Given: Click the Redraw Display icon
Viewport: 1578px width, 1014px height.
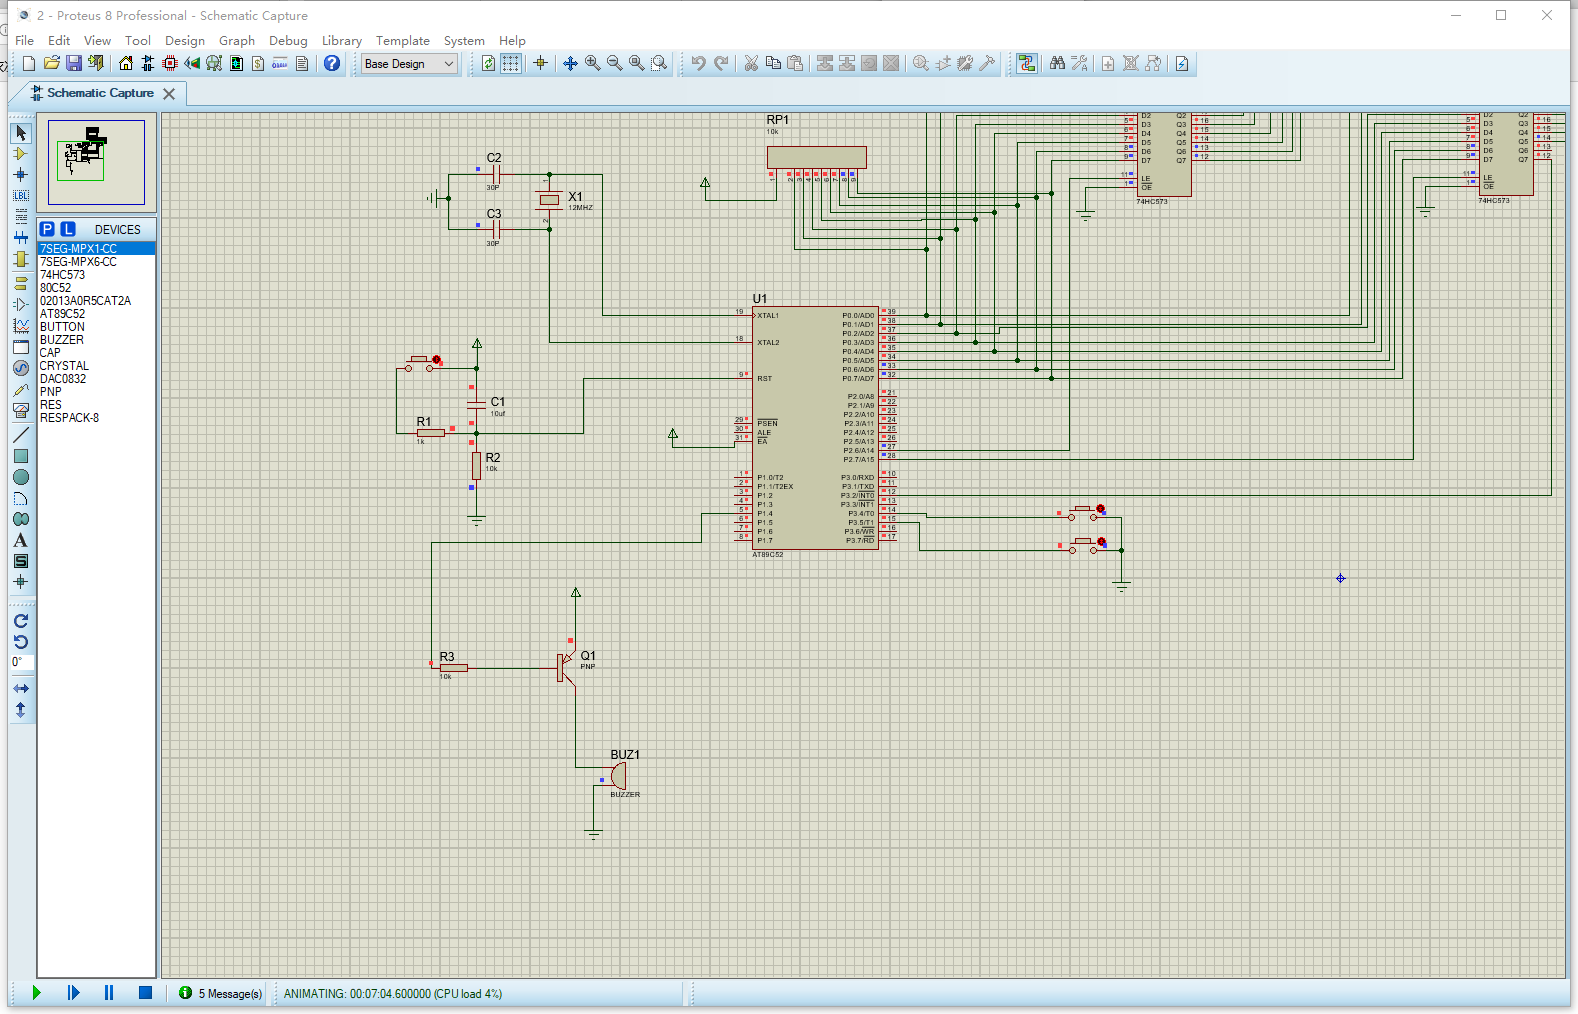Looking at the screenshot, I should [488, 63].
